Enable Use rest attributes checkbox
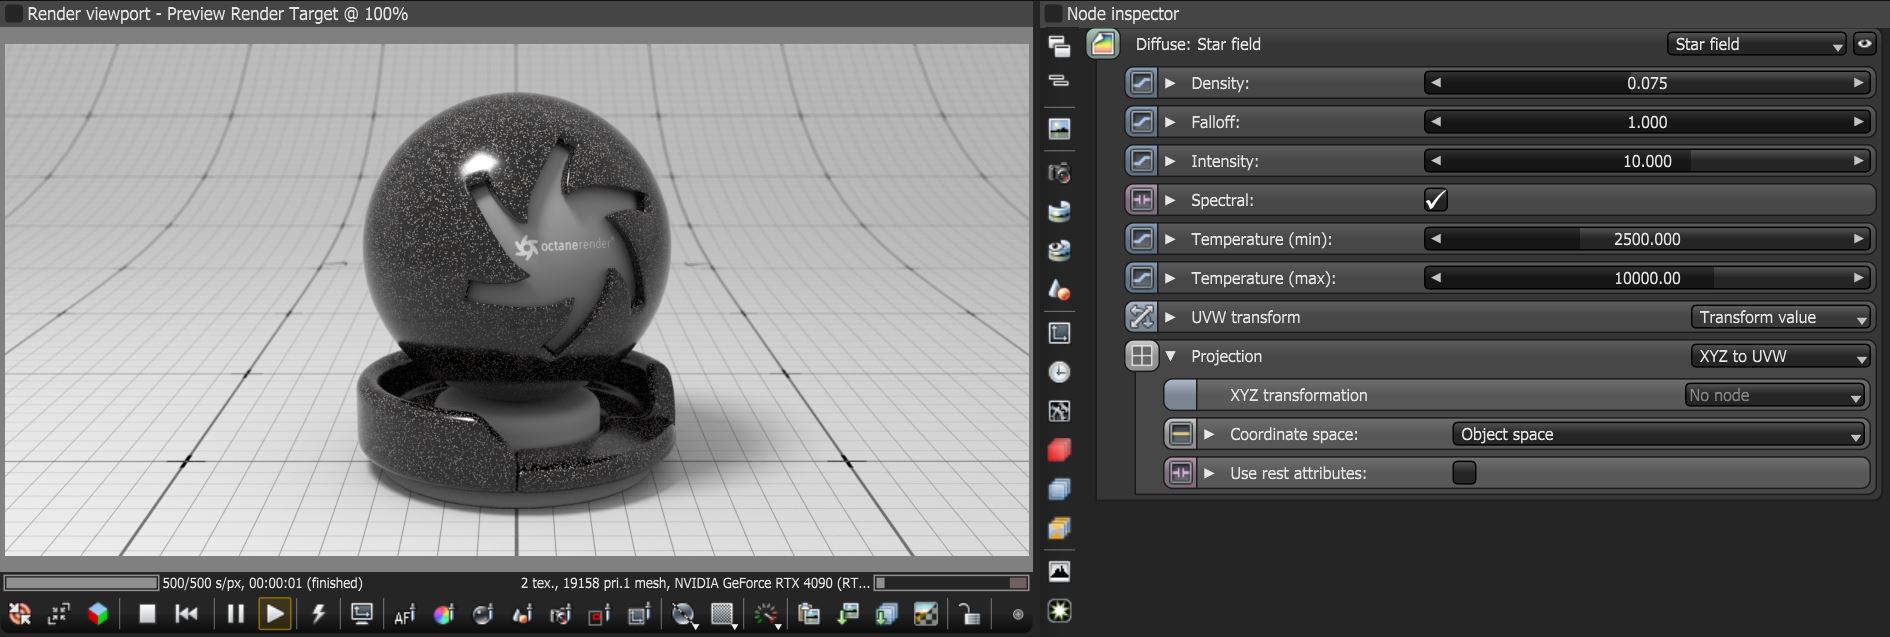Screen dimensions: 1890x637 (x=1464, y=473)
